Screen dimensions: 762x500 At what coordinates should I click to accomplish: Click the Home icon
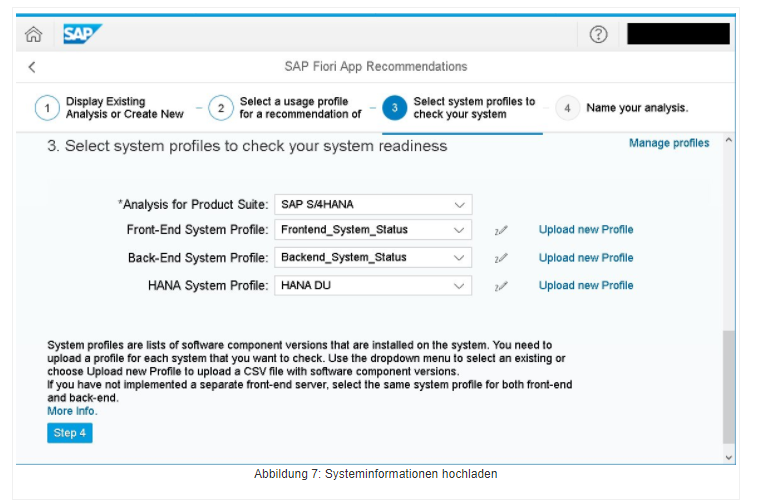(33, 34)
